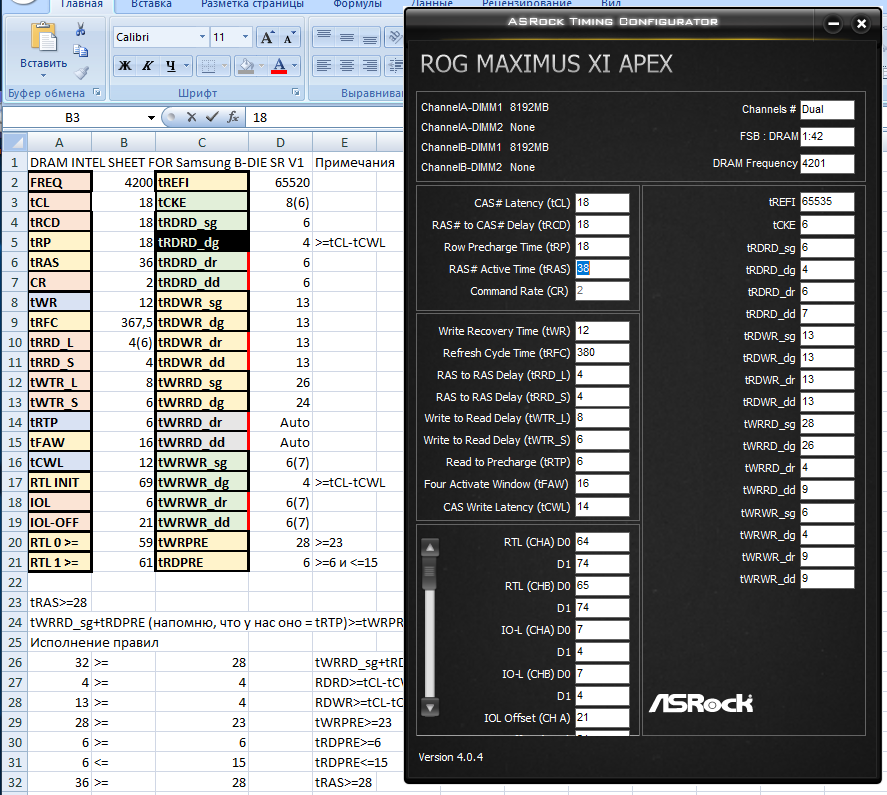The image size is (887, 795).
Task: Expand the font color dropdown arrow
Action: pyautogui.click(x=294, y=66)
